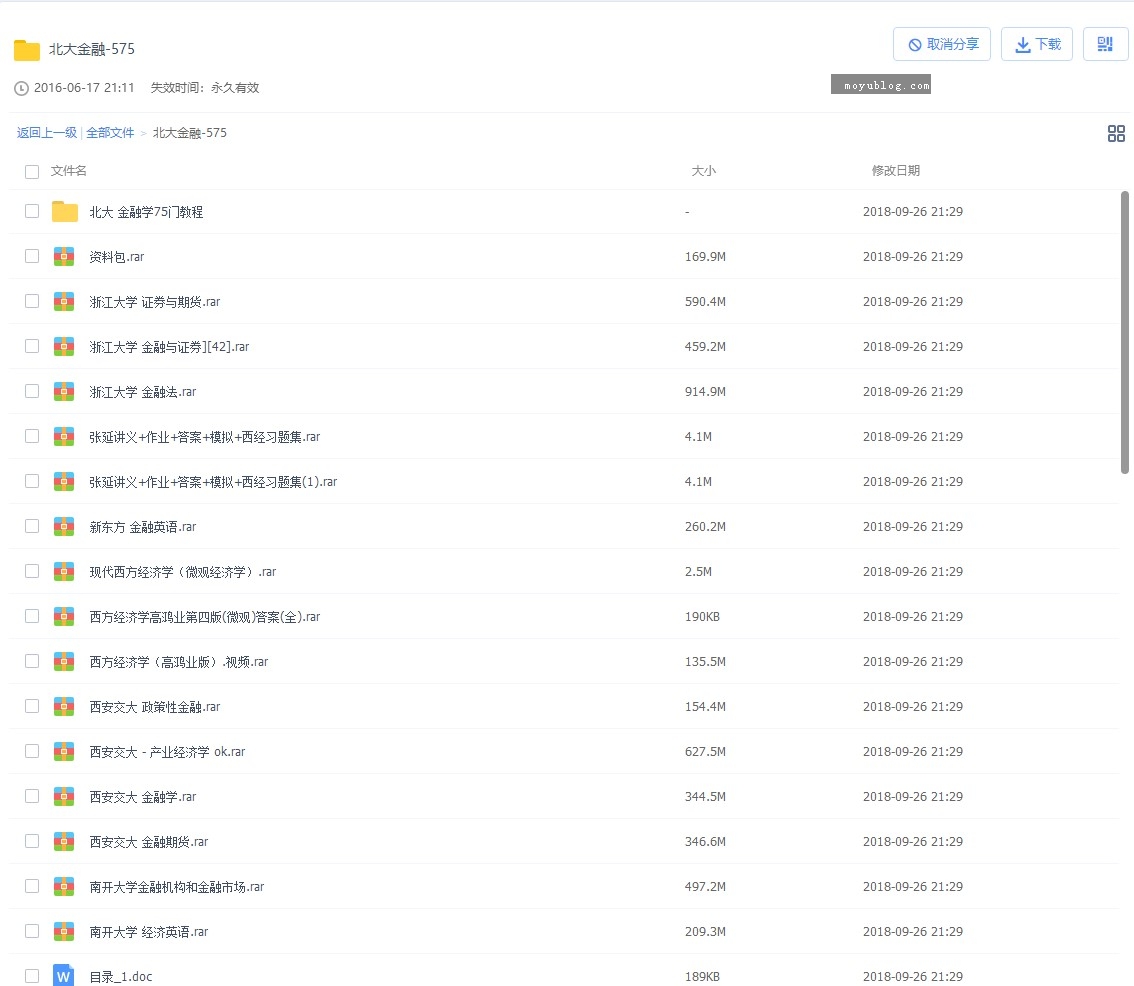Click rar icon of 西安交大 金融期货.rar
This screenshot has width=1134, height=986.
(64, 841)
